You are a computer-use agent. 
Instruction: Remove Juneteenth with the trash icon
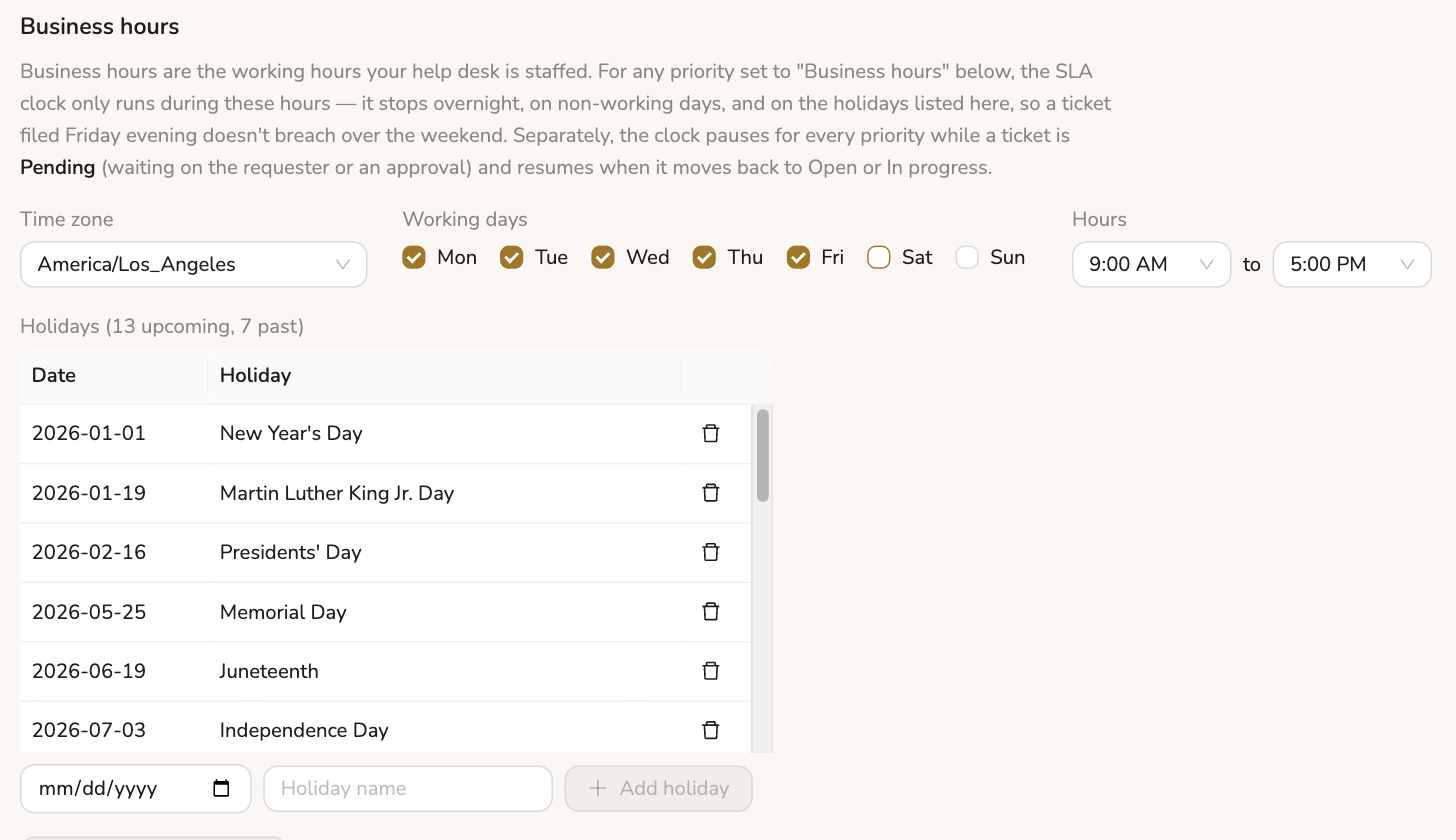pos(711,671)
